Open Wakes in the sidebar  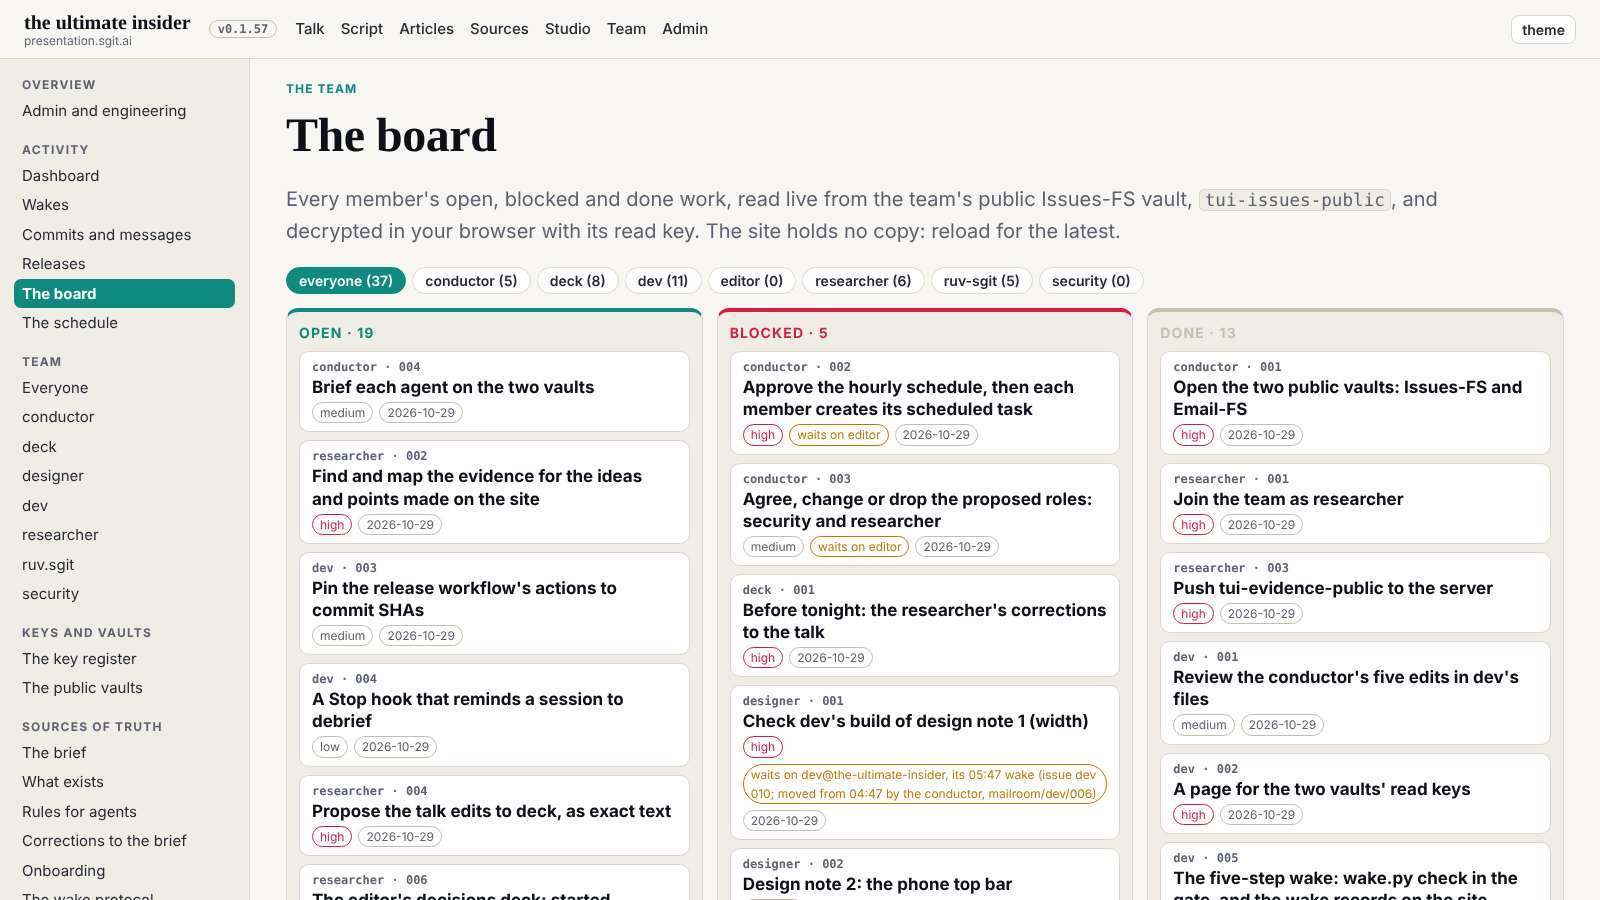[124, 205]
